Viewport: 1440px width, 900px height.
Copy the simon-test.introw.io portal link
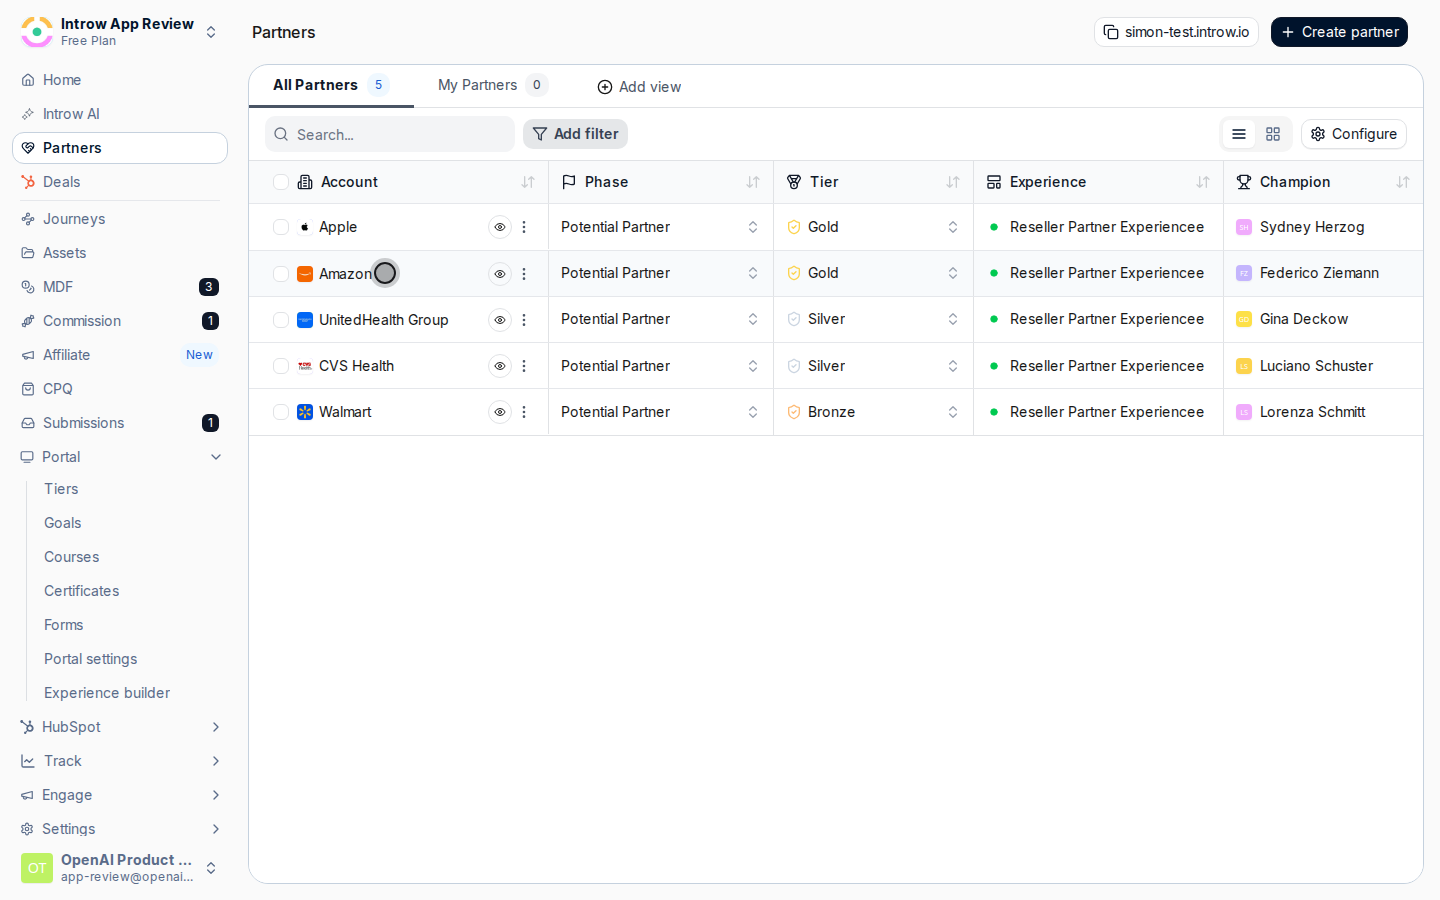(1176, 32)
